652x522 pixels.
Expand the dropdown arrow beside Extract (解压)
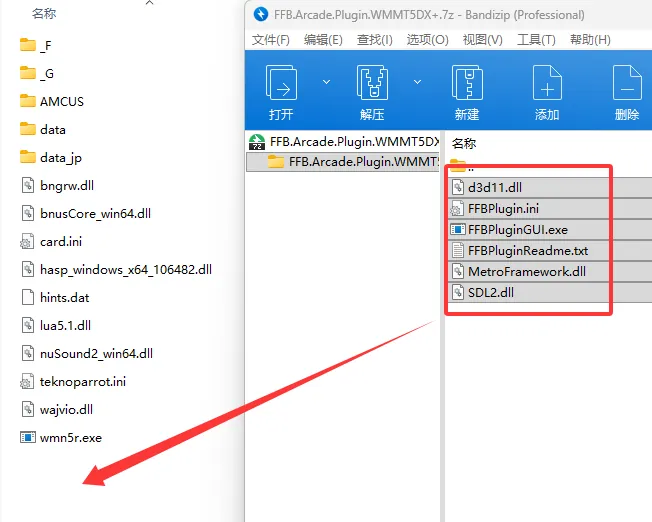pyautogui.click(x=418, y=82)
